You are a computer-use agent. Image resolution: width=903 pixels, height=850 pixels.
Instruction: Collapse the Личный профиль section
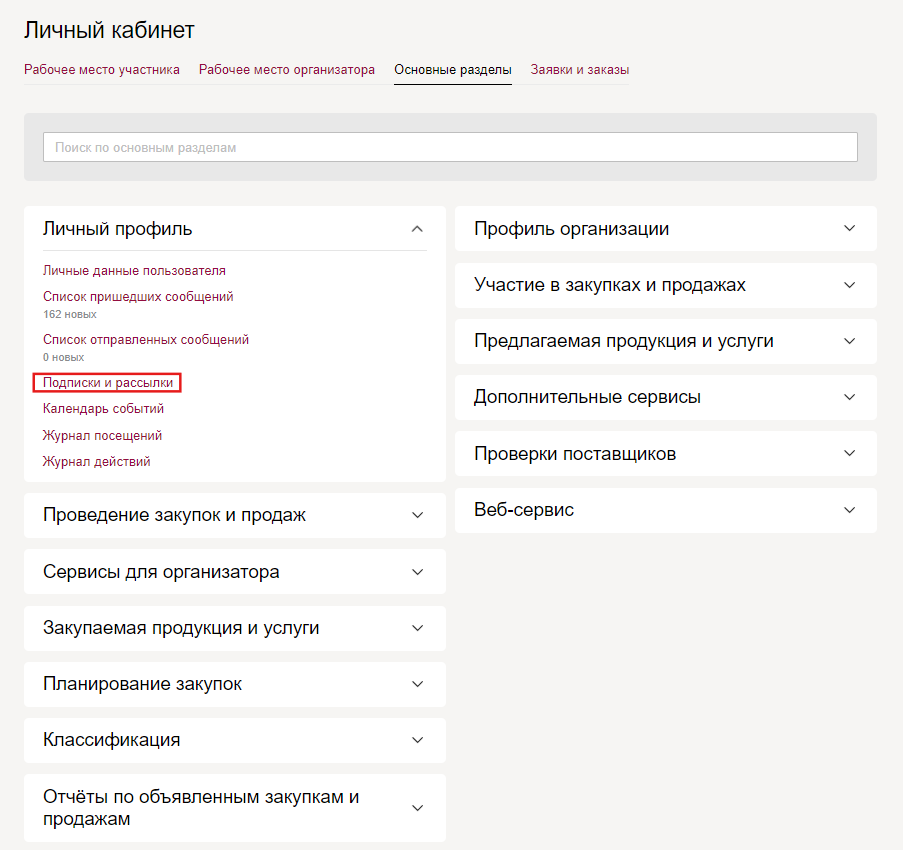pyautogui.click(x=417, y=229)
